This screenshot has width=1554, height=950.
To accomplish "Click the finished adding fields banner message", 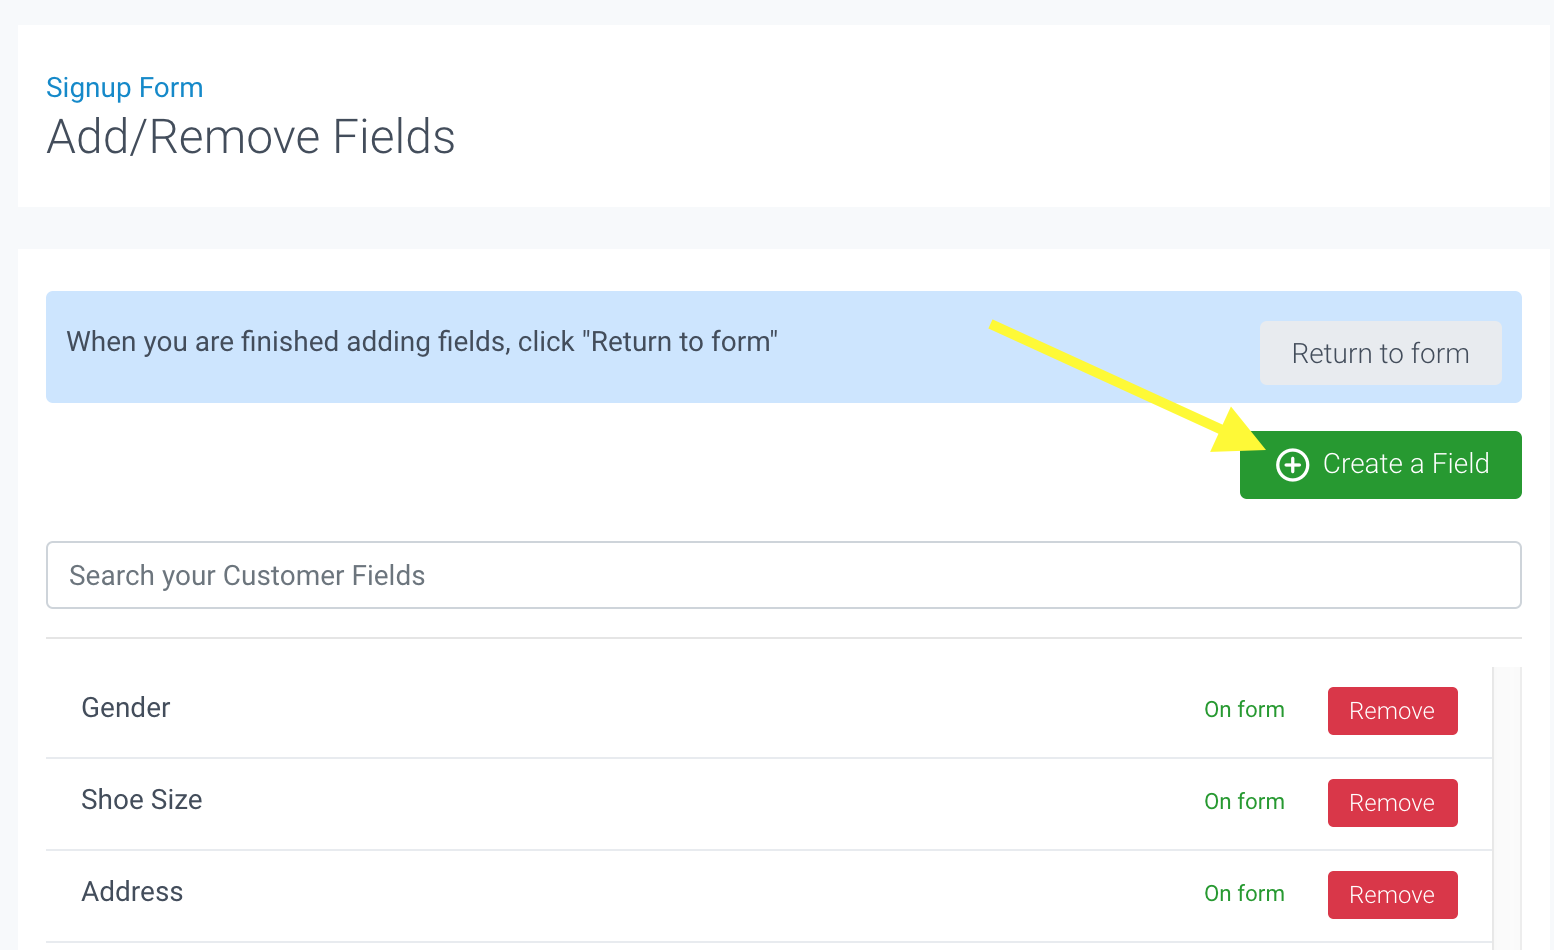I will coord(422,342).
